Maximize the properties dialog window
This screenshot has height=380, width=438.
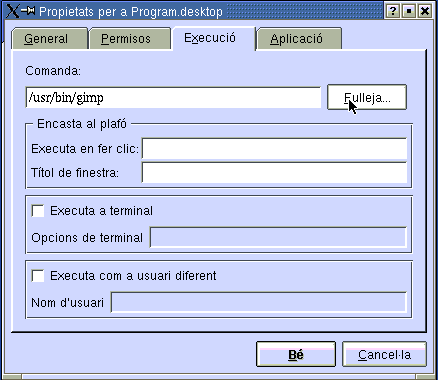tap(409, 11)
